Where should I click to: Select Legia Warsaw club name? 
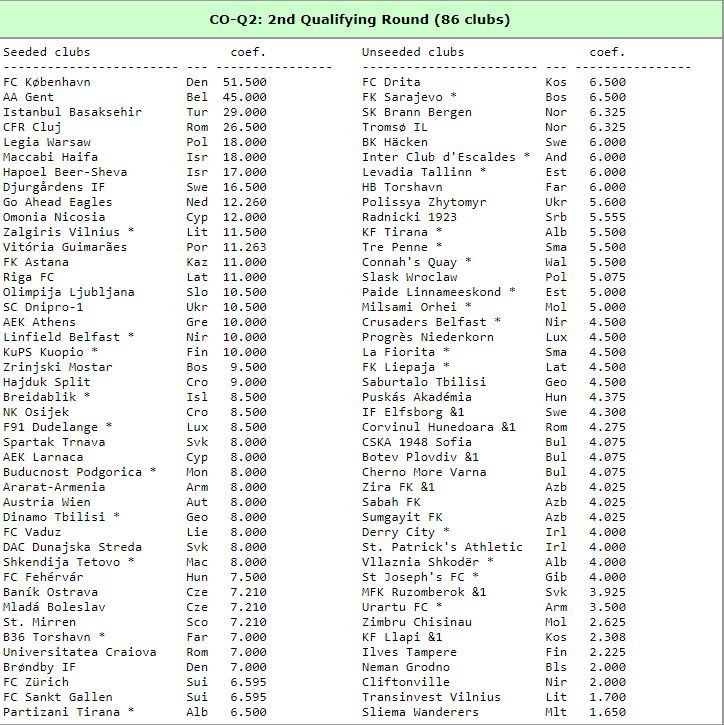pyautogui.click(x=47, y=142)
